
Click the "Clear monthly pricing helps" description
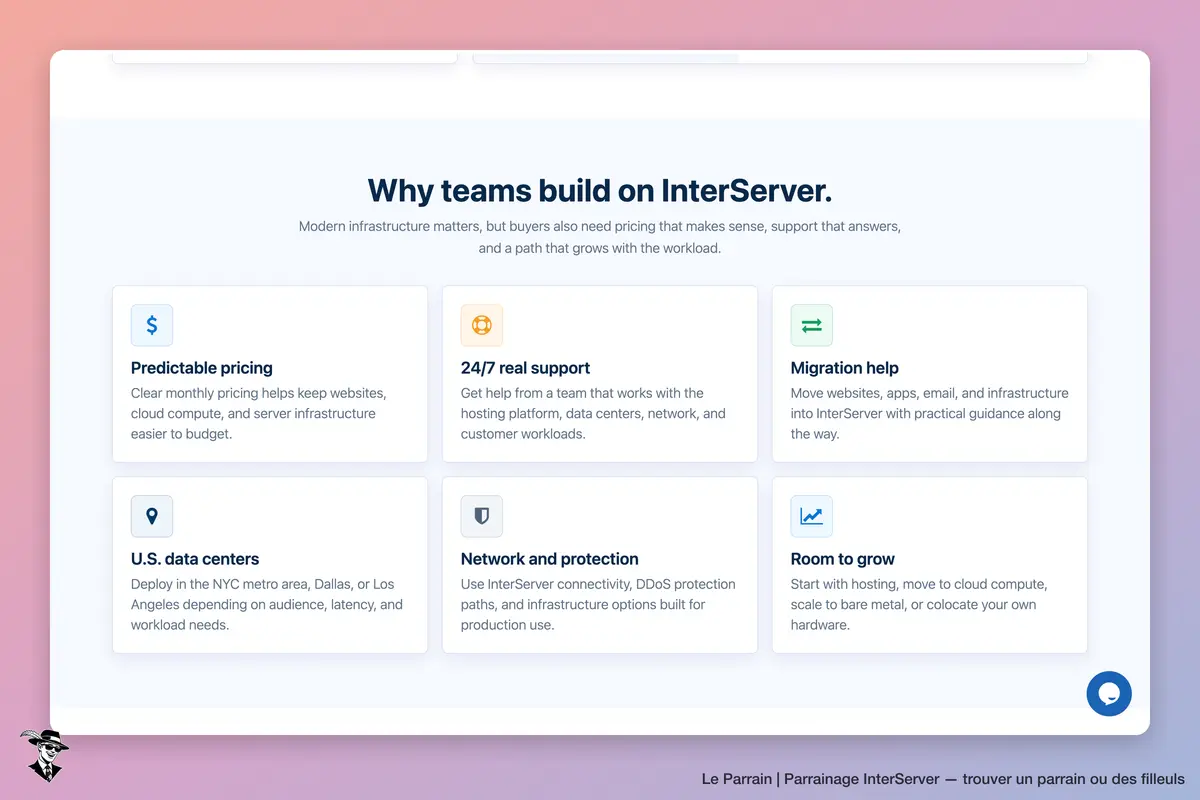258,413
